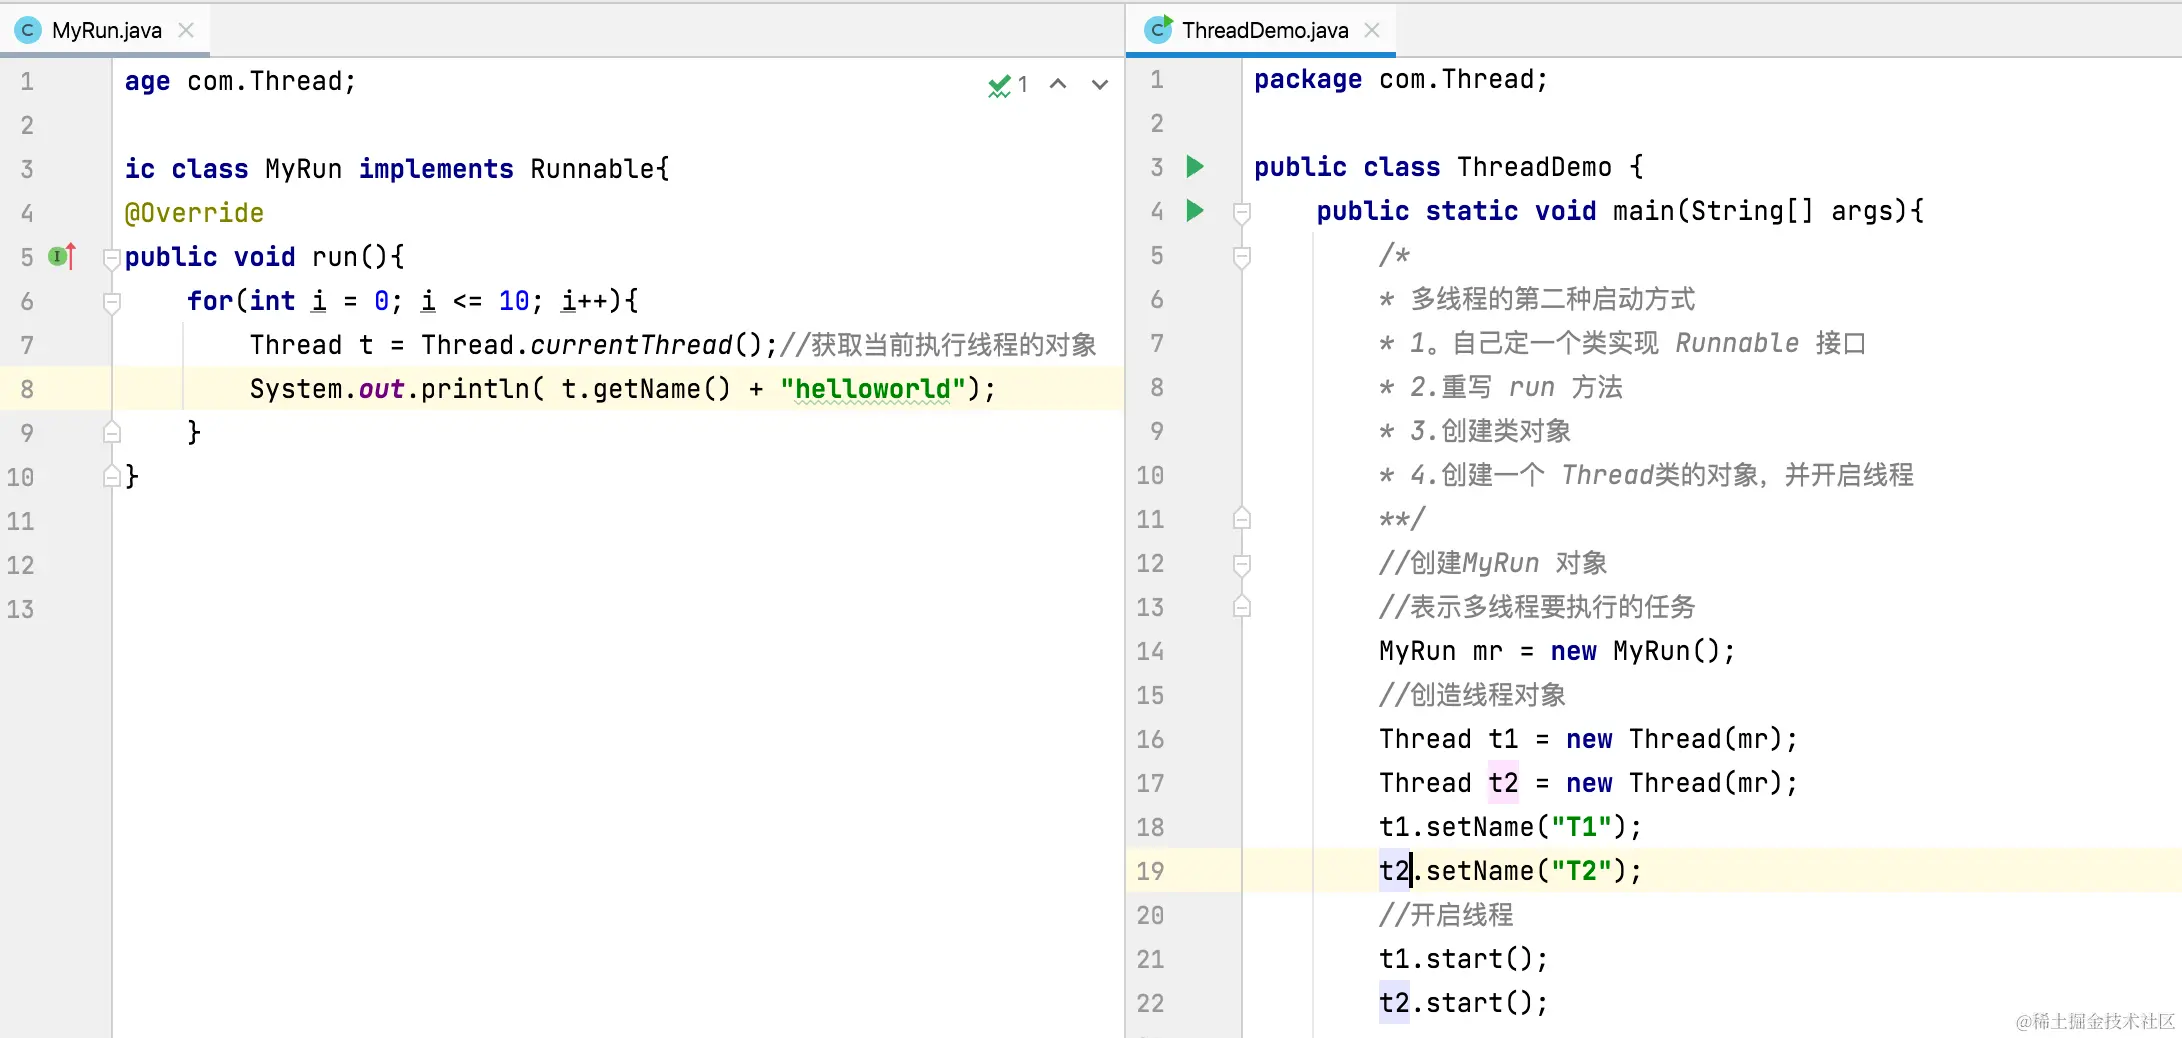Go to next highlighted problem arrow
The image size is (2182, 1038).
pyautogui.click(x=1100, y=85)
